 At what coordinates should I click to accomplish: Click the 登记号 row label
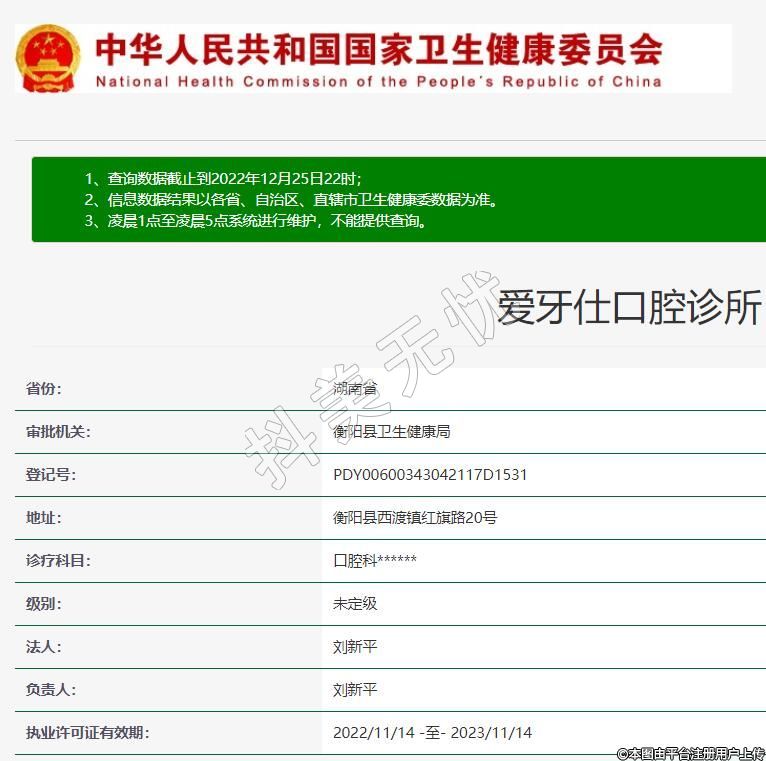click(x=51, y=475)
